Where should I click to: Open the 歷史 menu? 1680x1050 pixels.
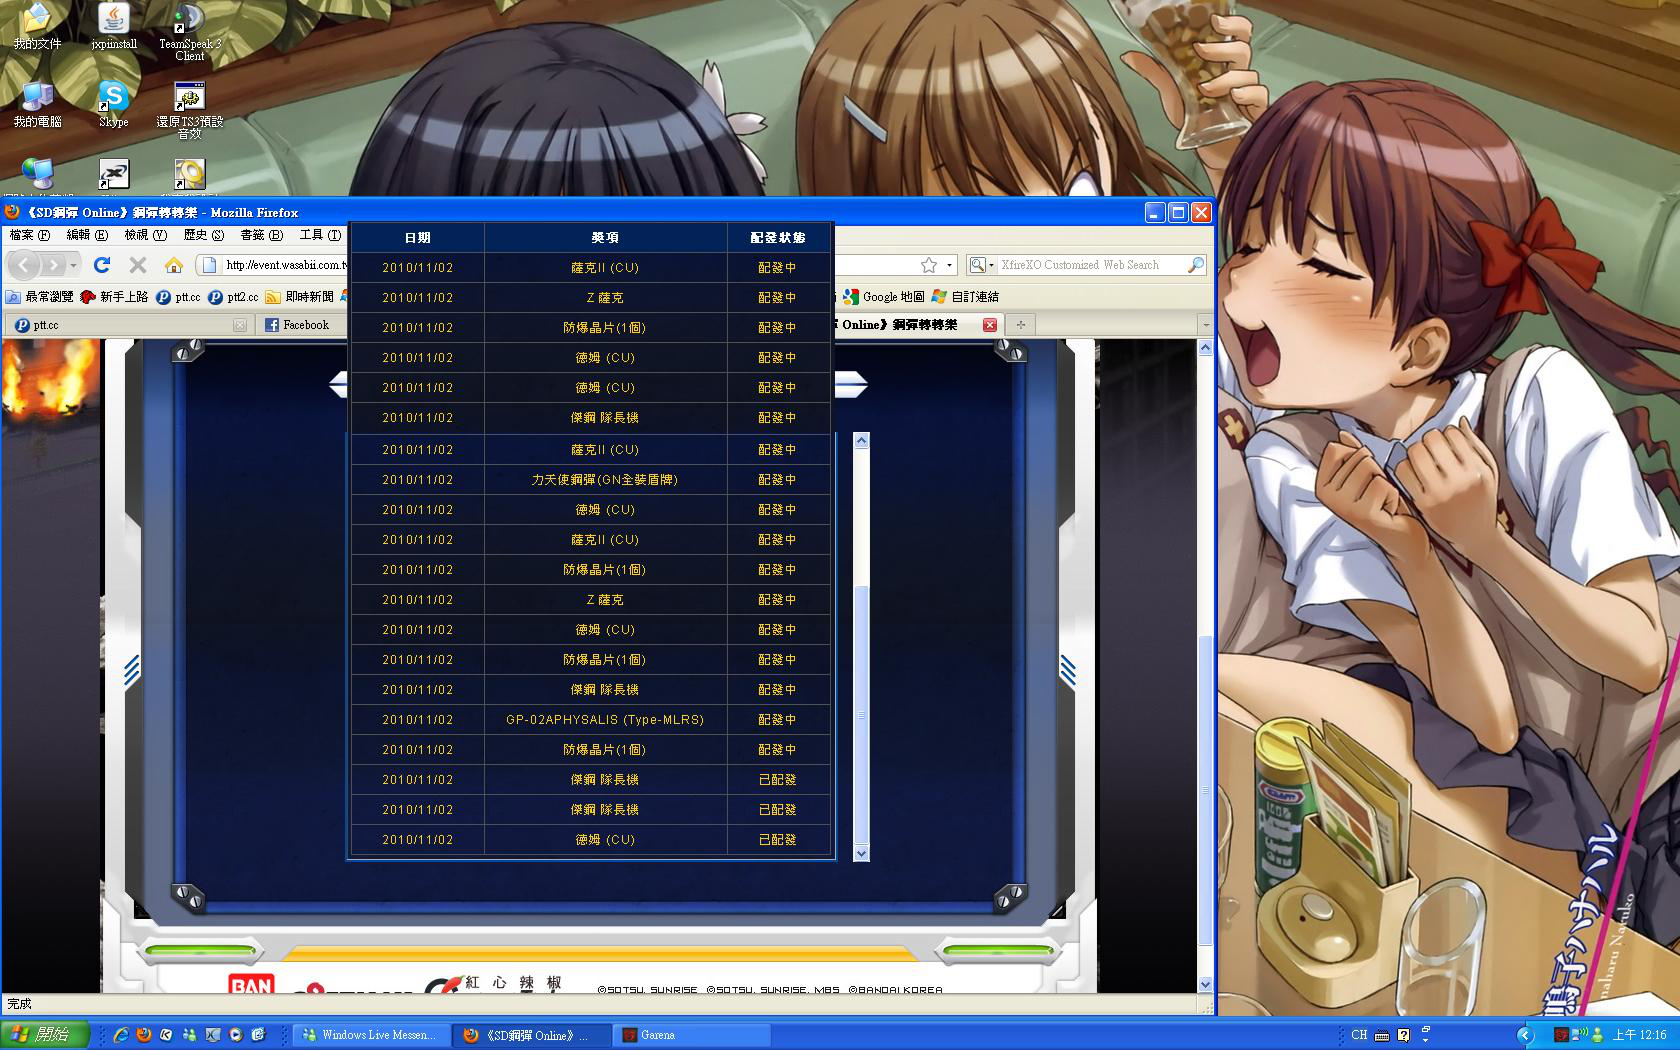point(203,235)
